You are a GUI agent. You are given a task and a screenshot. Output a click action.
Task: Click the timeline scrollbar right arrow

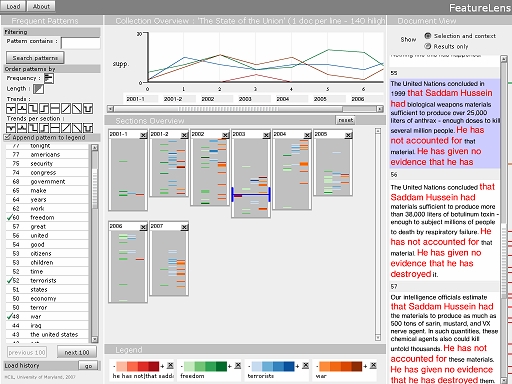(380, 109)
